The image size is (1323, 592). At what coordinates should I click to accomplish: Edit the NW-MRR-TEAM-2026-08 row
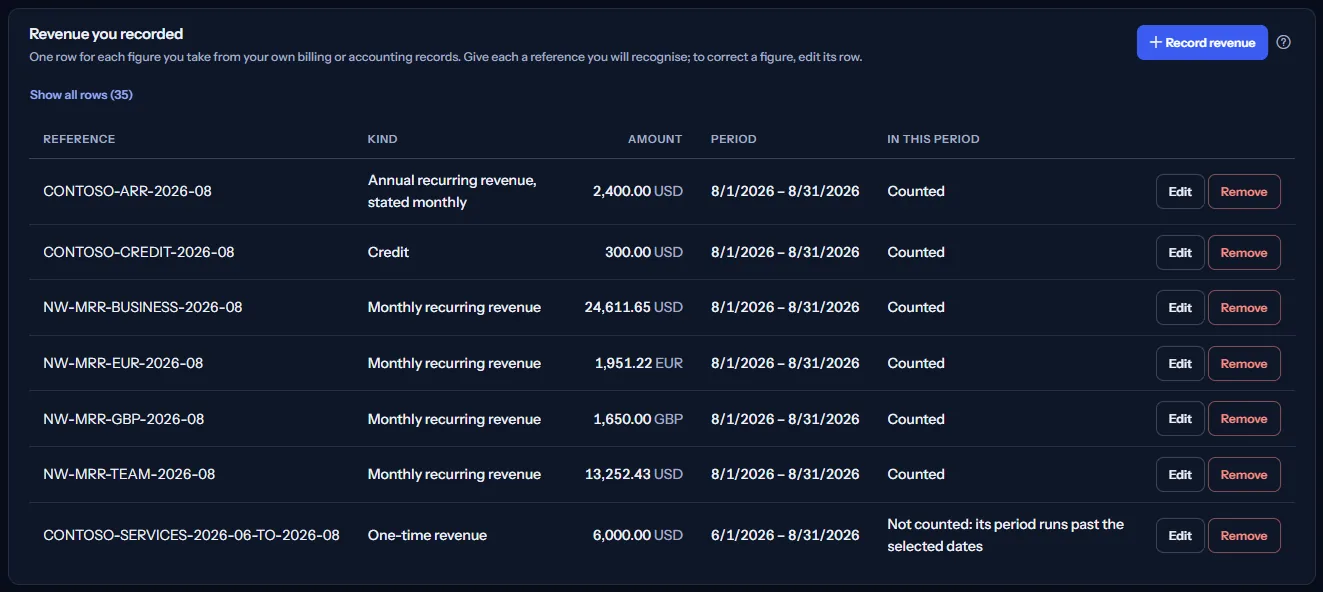click(x=1180, y=475)
